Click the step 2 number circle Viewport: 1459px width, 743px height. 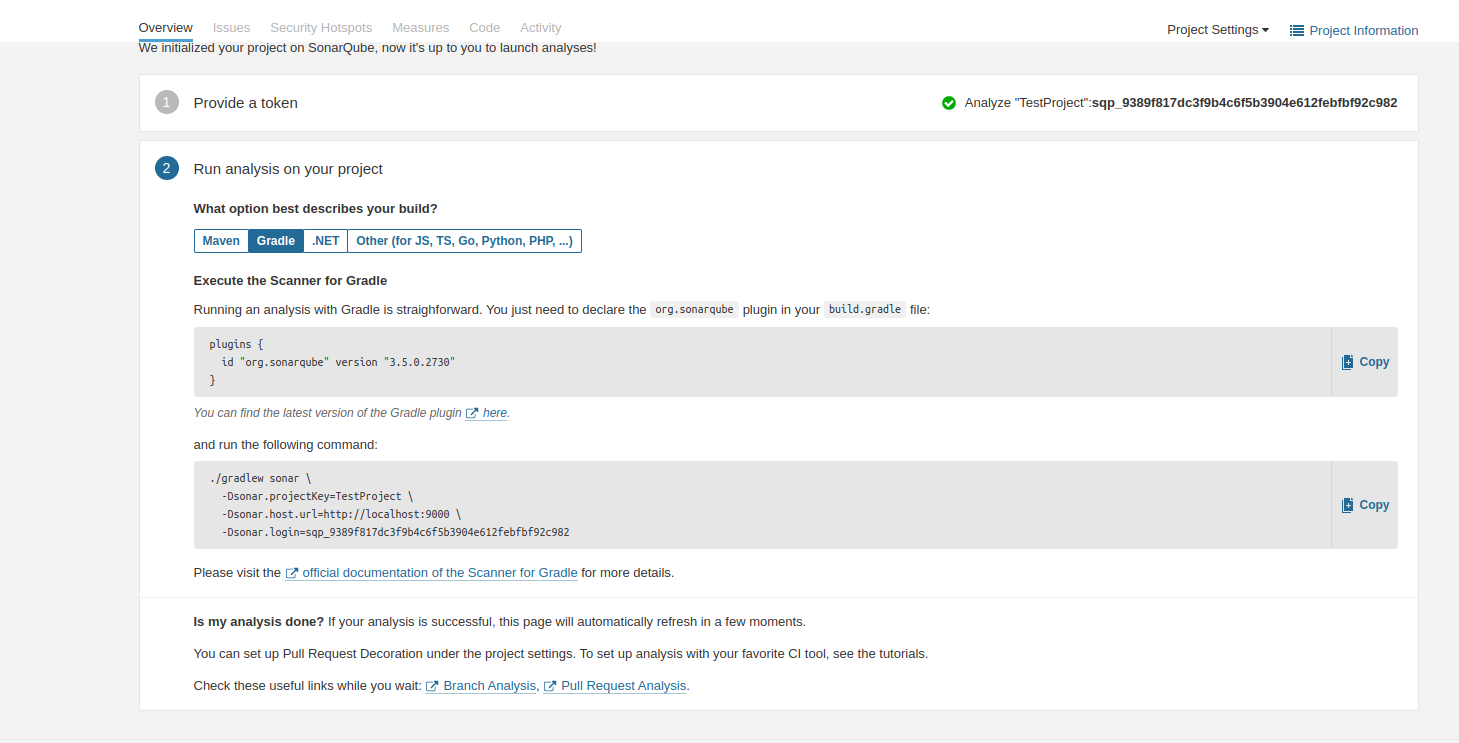(x=167, y=168)
